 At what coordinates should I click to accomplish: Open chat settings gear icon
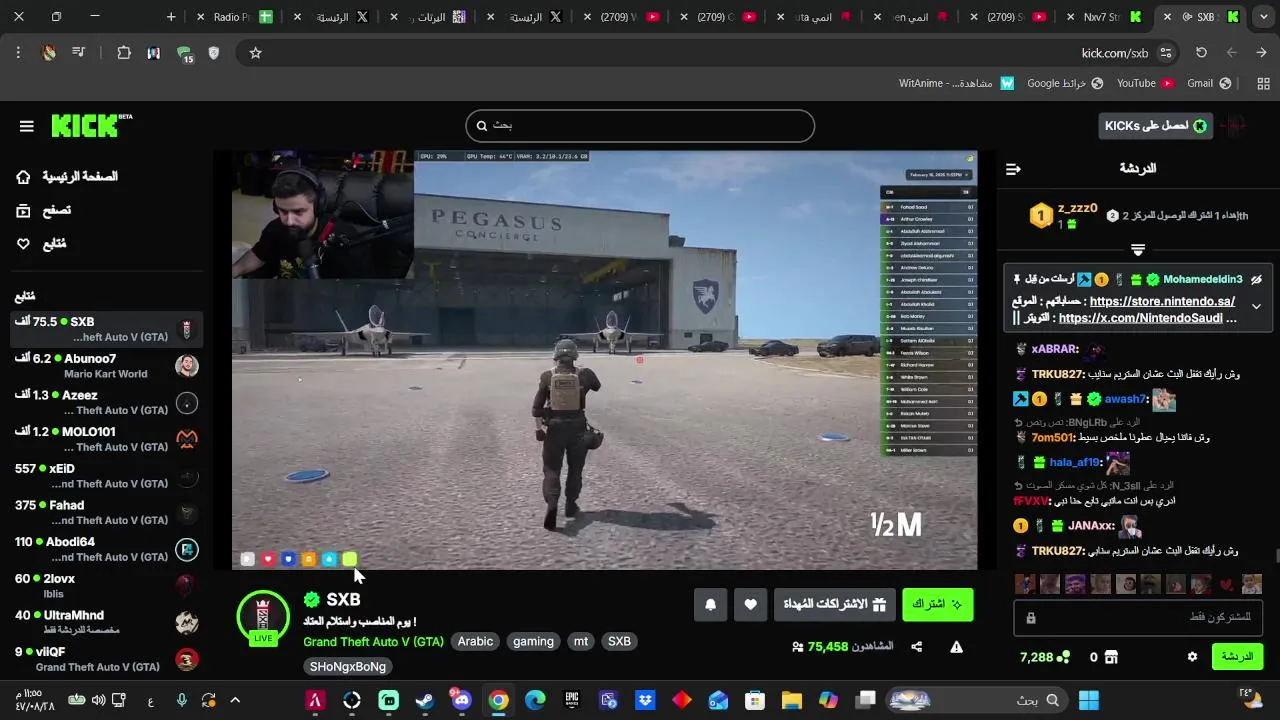point(1192,657)
